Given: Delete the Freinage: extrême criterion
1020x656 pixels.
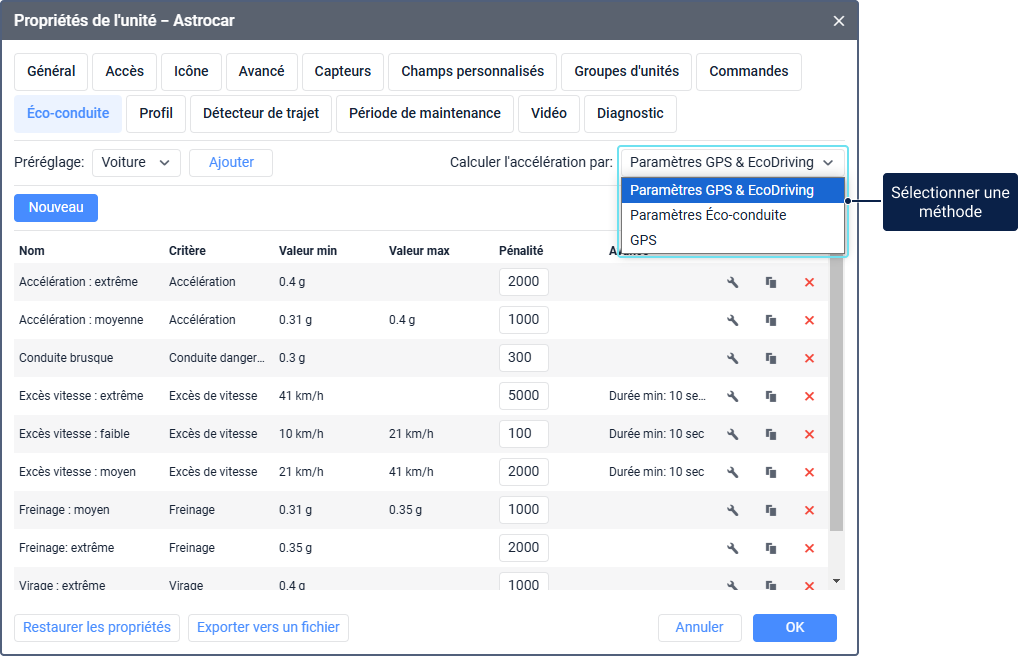Looking at the screenshot, I should point(809,549).
